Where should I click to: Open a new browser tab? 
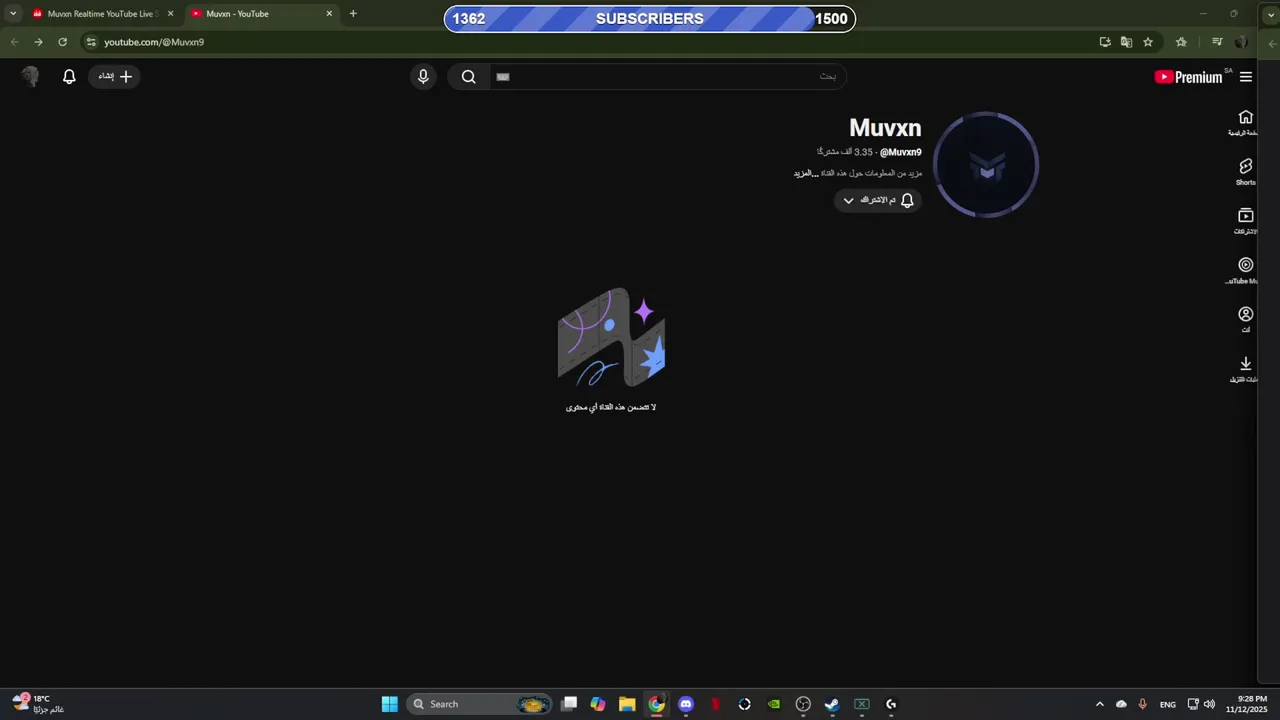coord(353,14)
